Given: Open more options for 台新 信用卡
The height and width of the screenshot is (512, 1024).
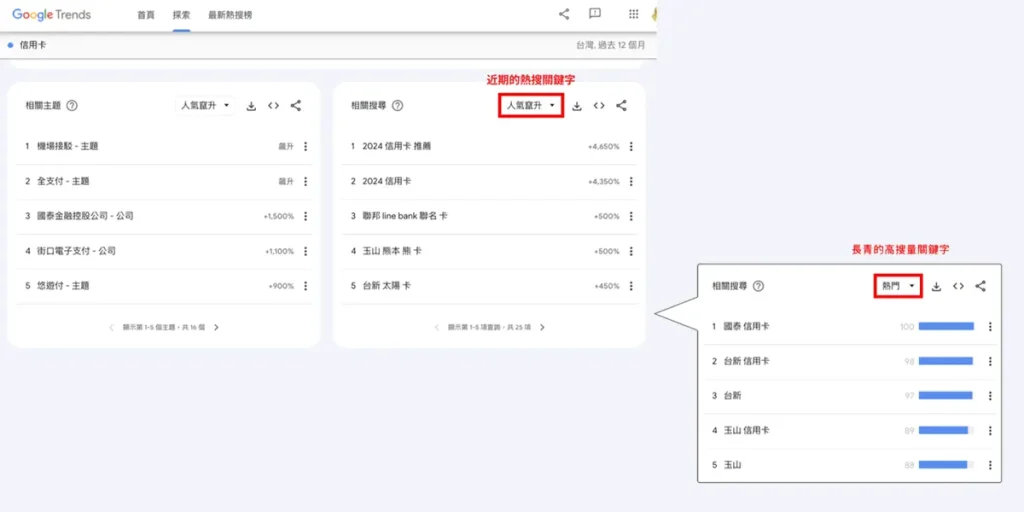Looking at the screenshot, I should (x=990, y=361).
